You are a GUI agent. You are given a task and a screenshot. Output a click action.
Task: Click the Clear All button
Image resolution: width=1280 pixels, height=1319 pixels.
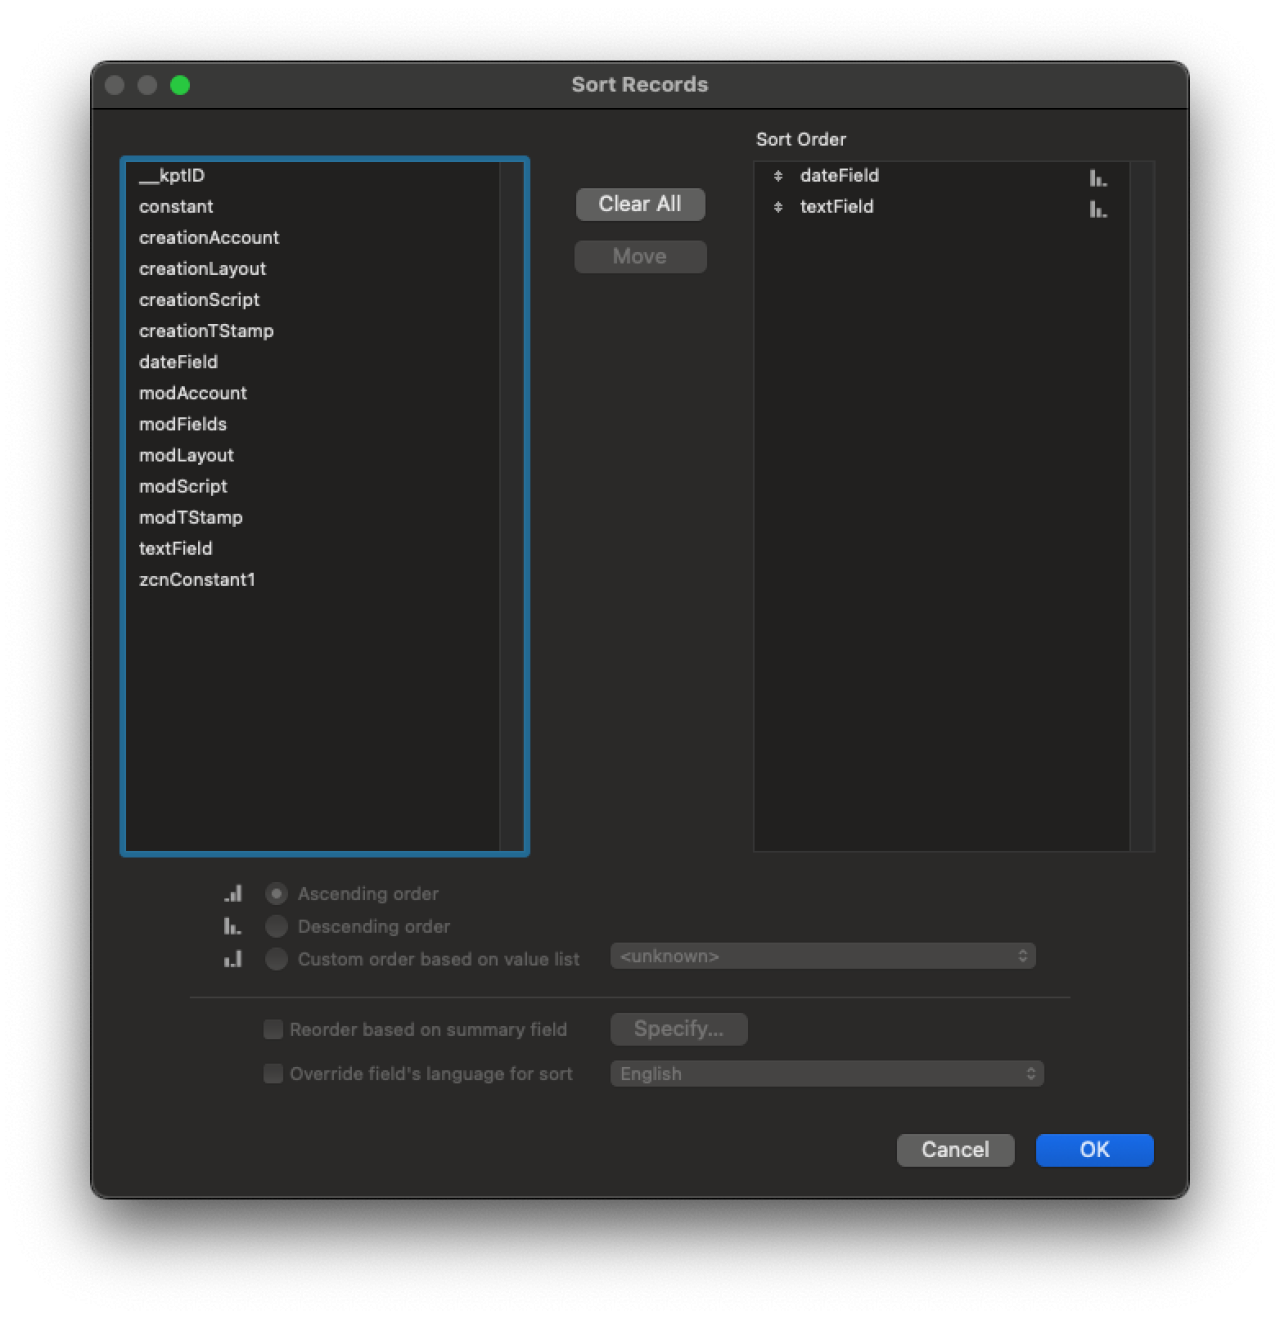[x=640, y=204]
